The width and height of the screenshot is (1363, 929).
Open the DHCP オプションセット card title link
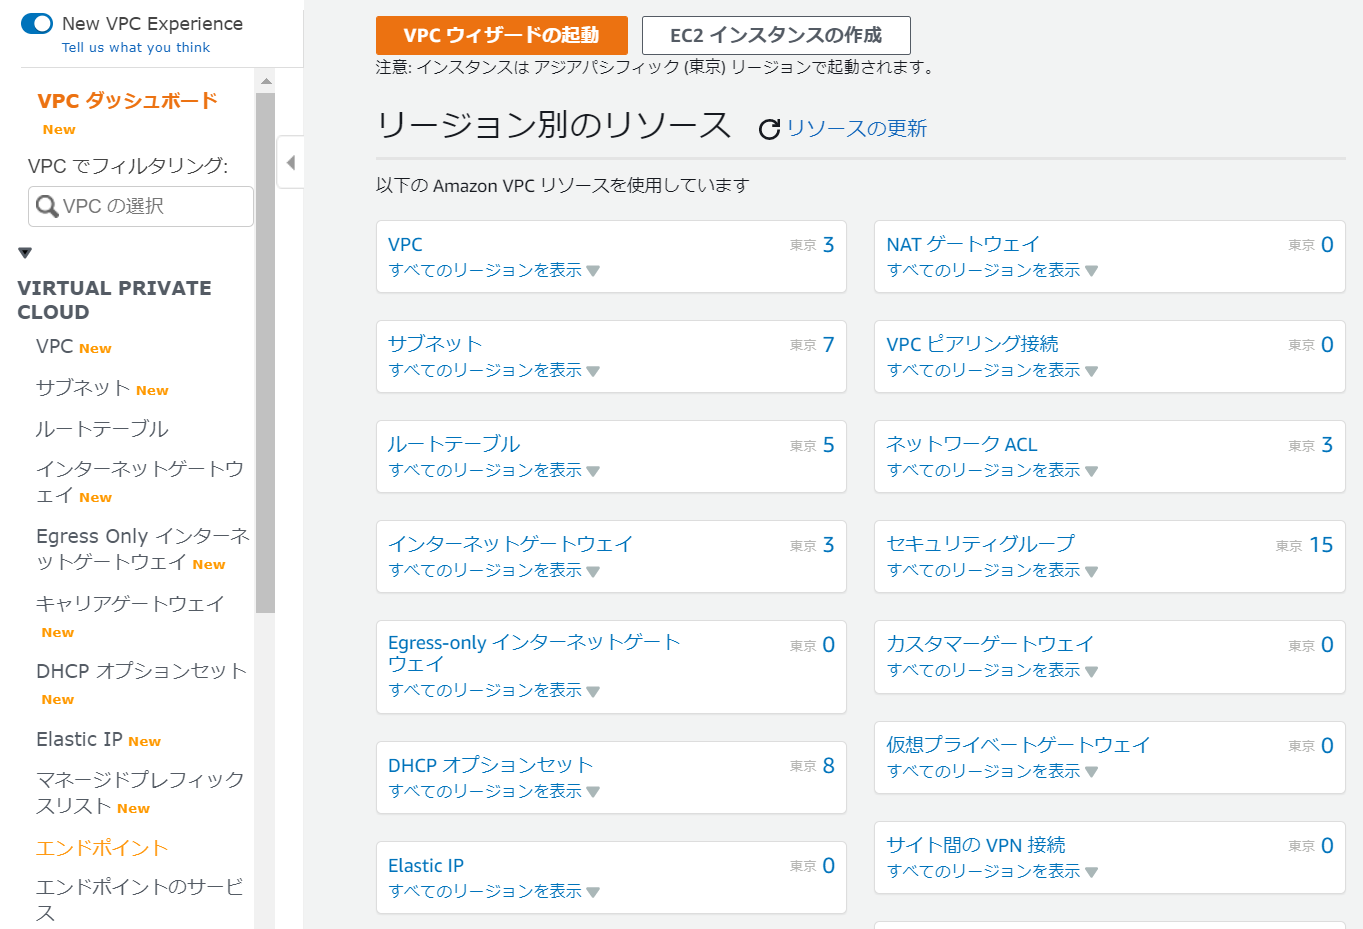pyautogui.click(x=491, y=765)
